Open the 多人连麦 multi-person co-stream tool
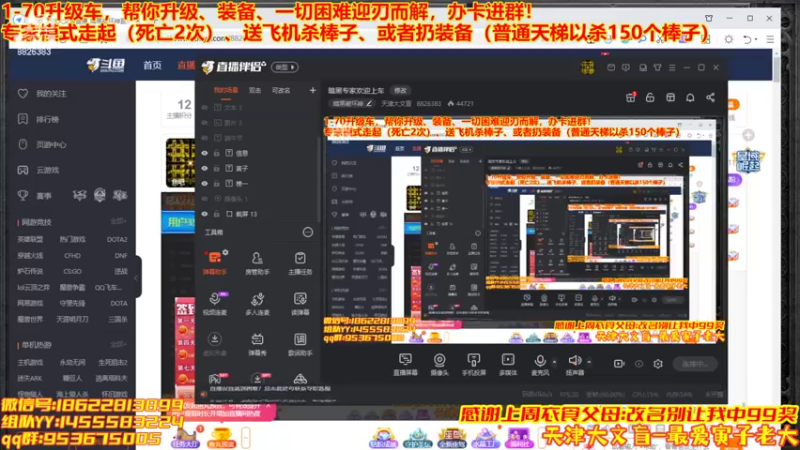This screenshot has height=450, width=800. click(x=257, y=303)
